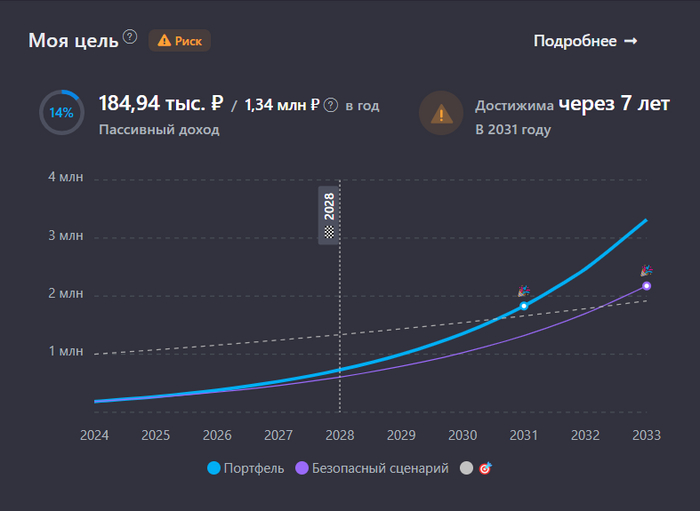Click the round warning icon near 'Достижима'
700x511 pixels.
[440, 113]
